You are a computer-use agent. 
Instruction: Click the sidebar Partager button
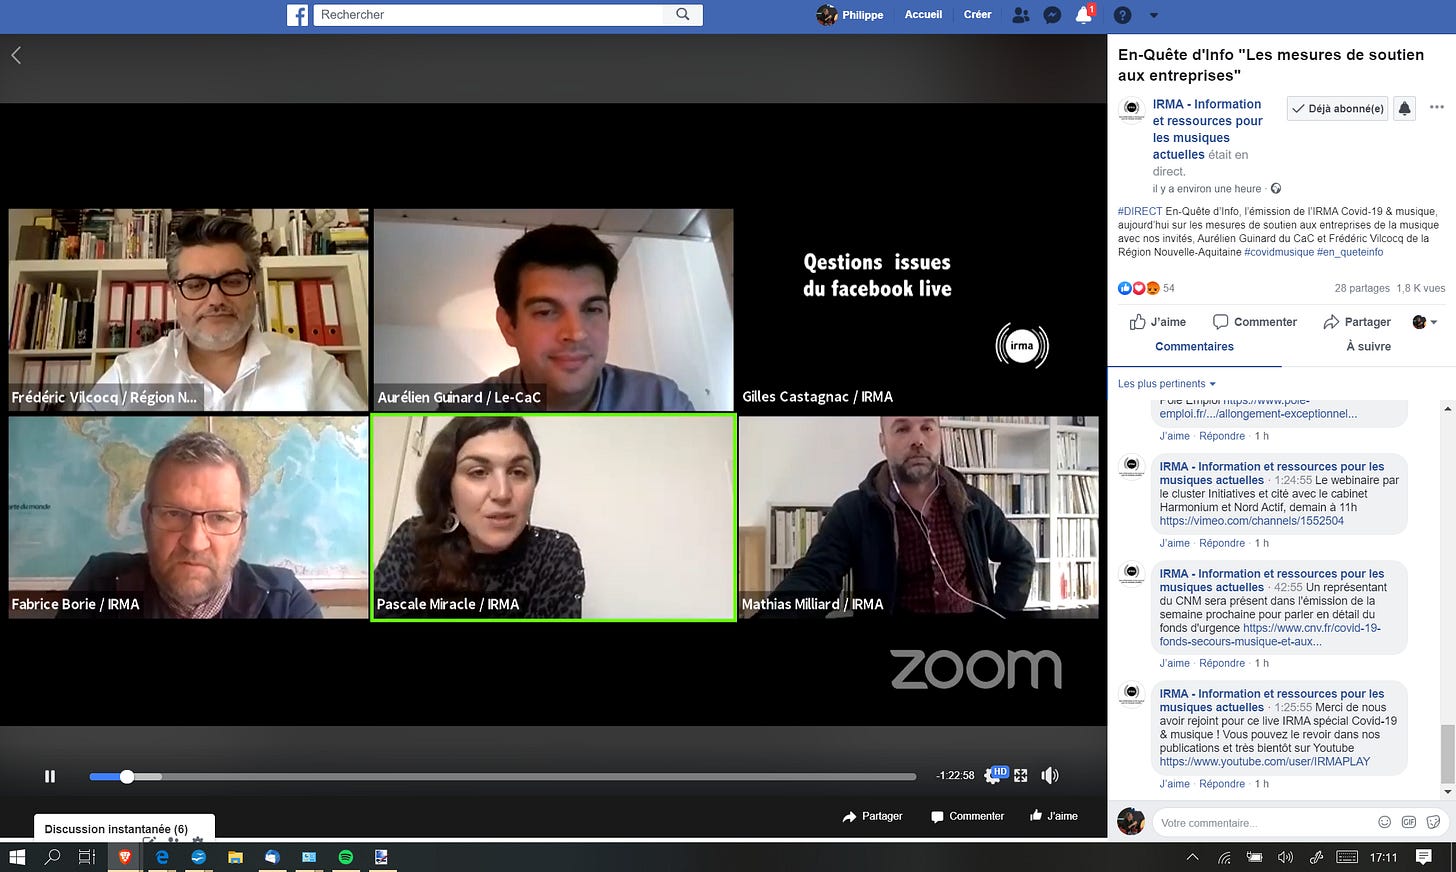1357,322
